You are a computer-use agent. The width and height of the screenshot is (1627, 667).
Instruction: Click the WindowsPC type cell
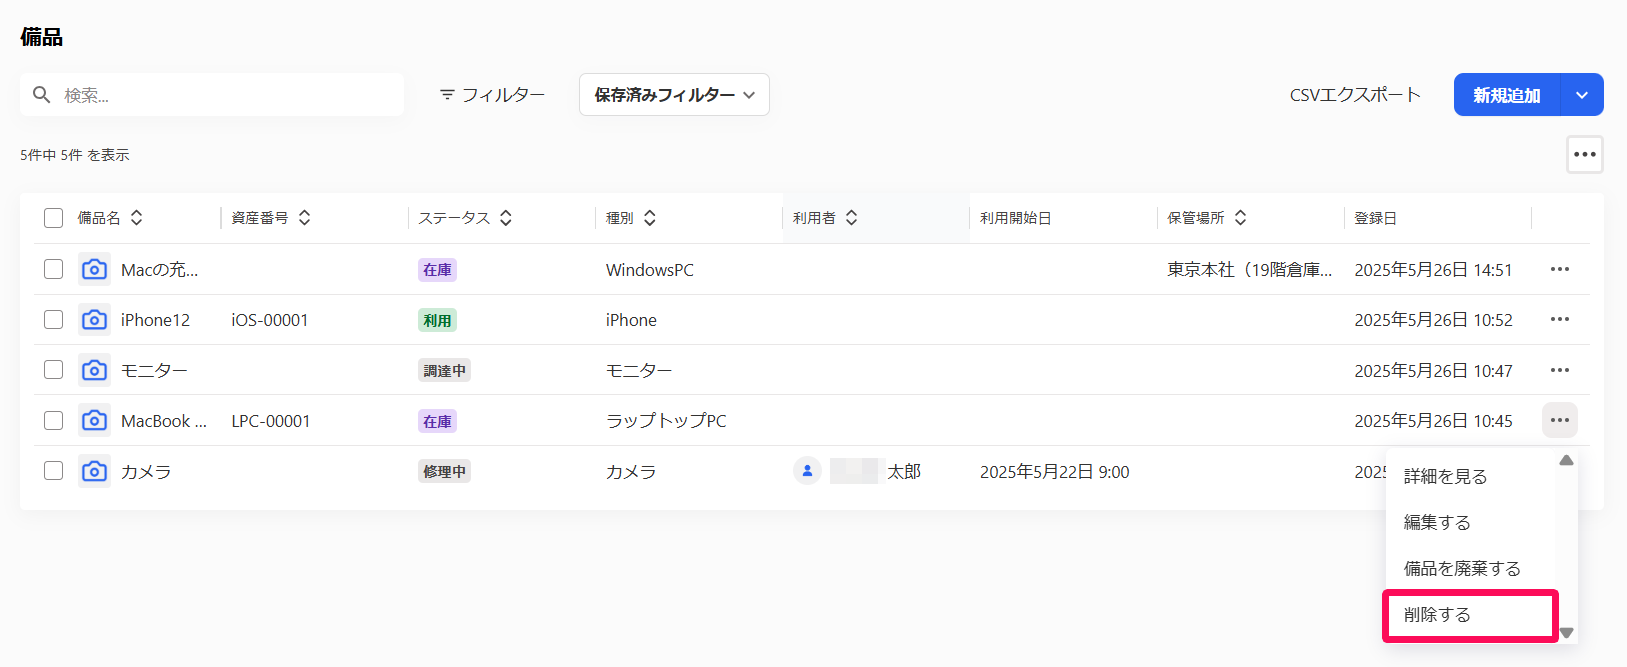[650, 270]
